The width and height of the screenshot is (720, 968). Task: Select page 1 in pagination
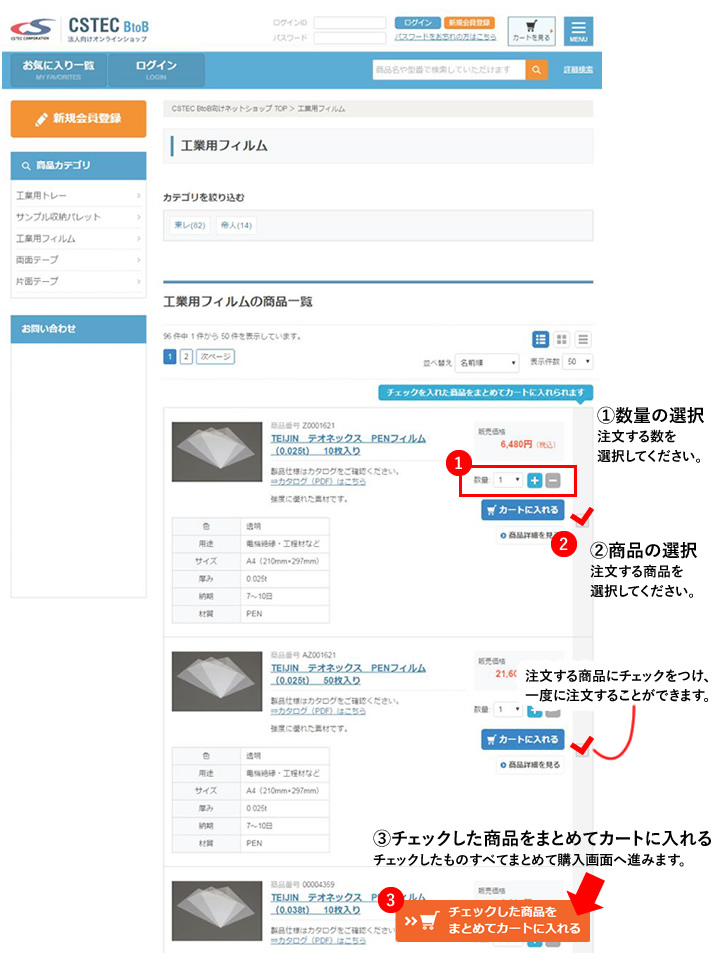pos(170,356)
